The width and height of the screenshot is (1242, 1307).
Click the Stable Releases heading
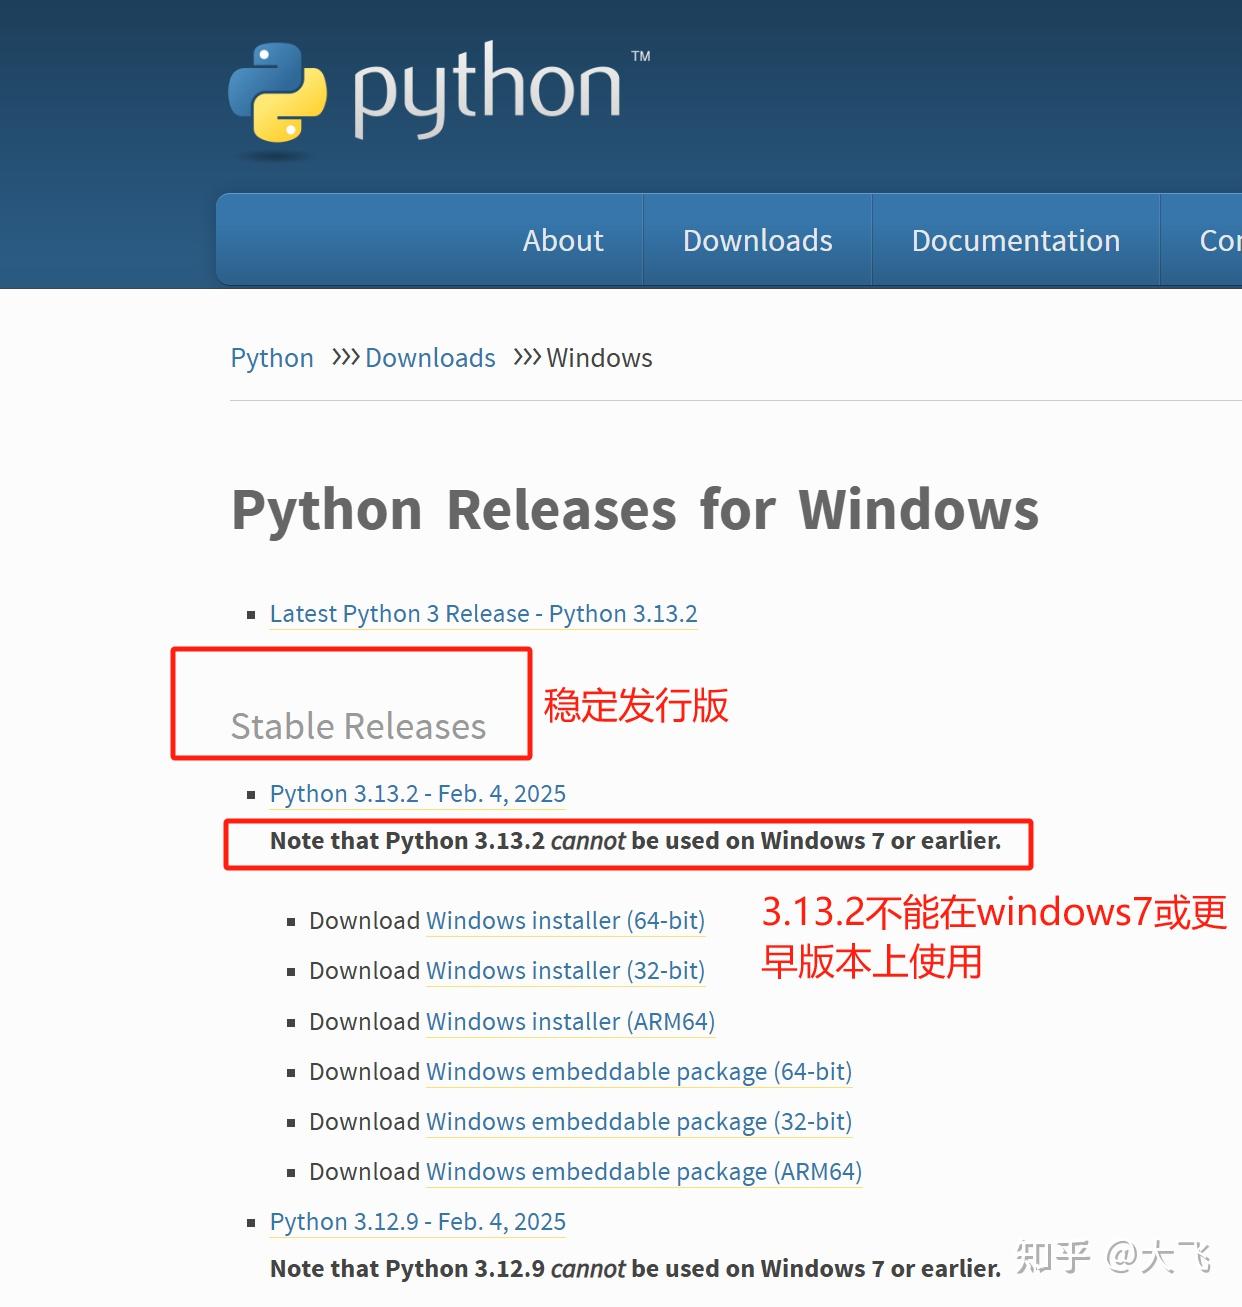(x=356, y=726)
